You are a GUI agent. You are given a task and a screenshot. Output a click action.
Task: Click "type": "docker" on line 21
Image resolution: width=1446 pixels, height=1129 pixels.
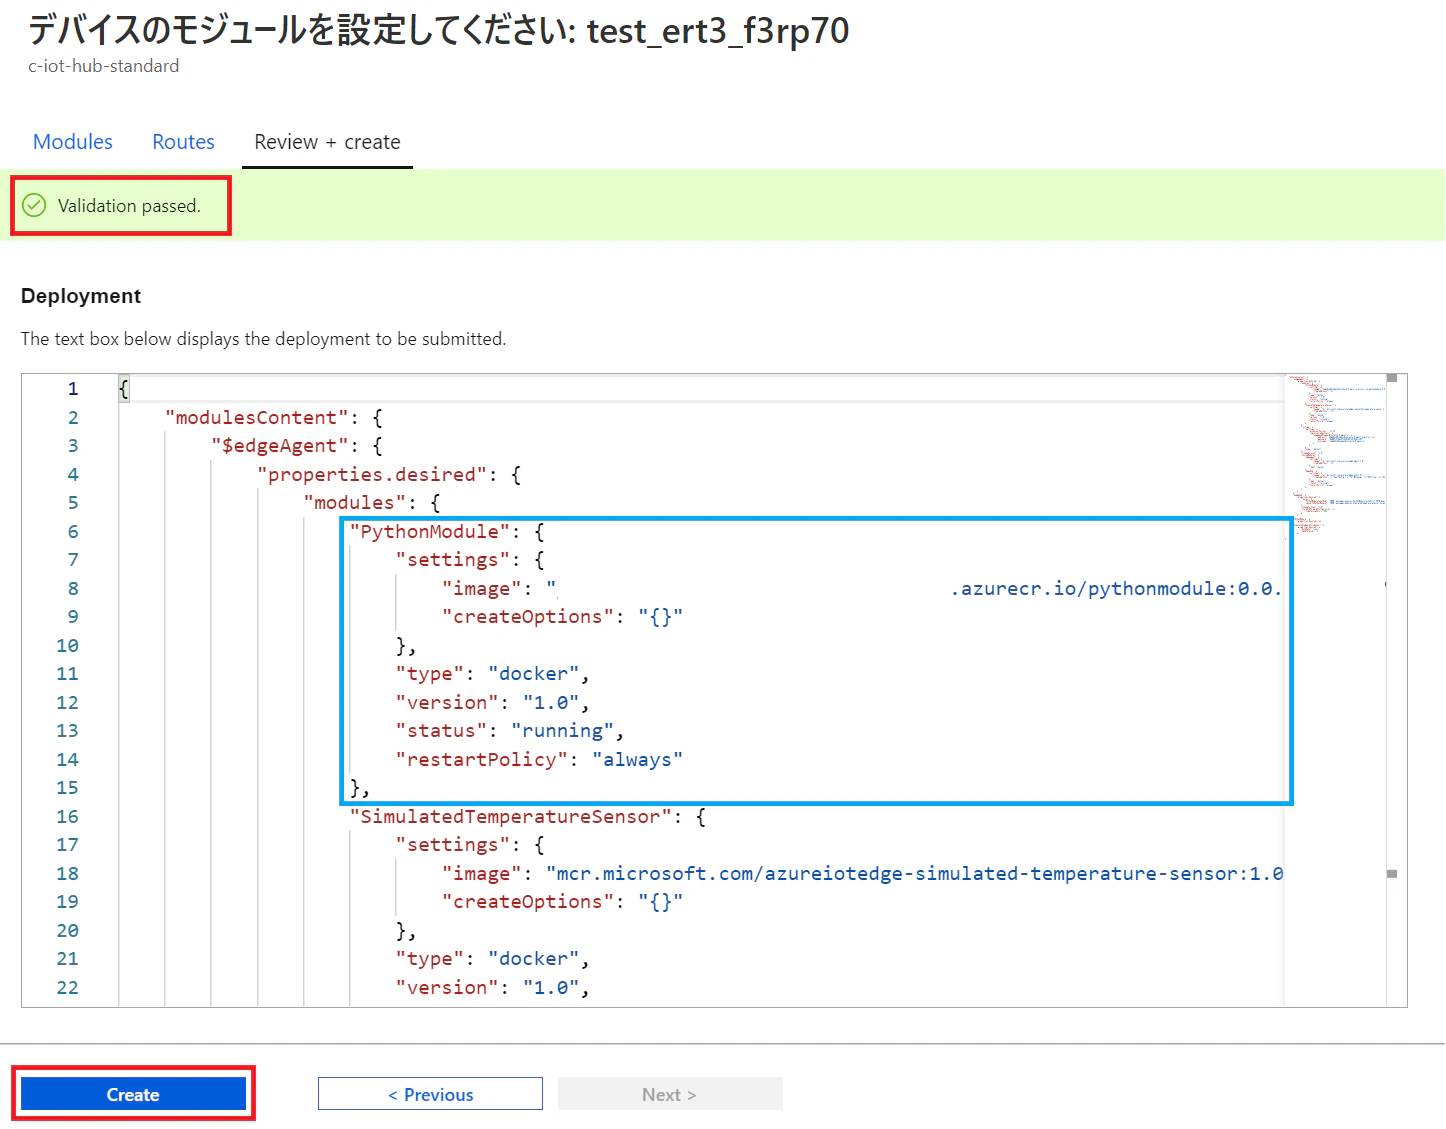pyautogui.click(x=492, y=958)
